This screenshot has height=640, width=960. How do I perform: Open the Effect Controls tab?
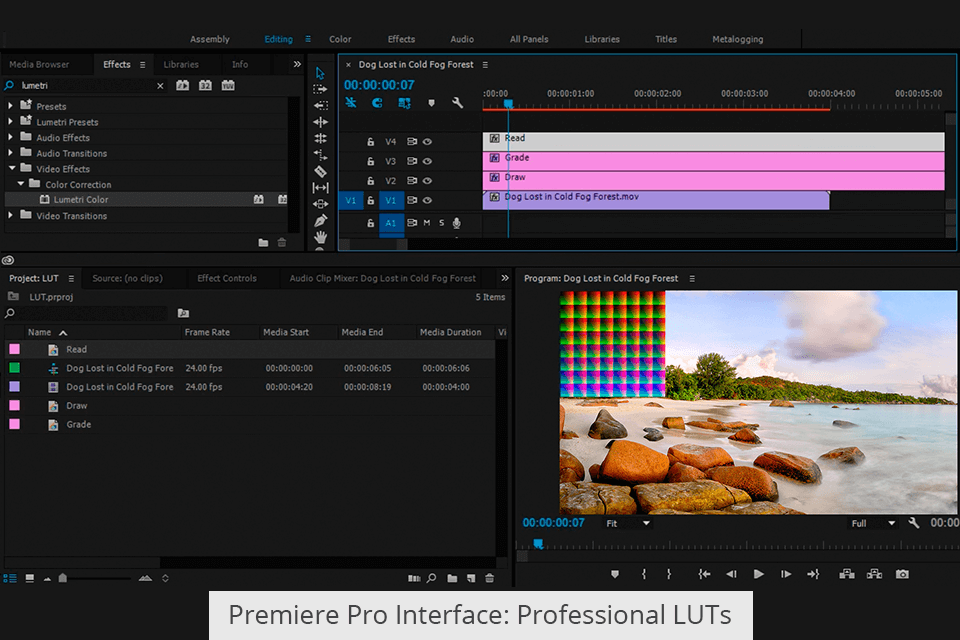(x=227, y=278)
